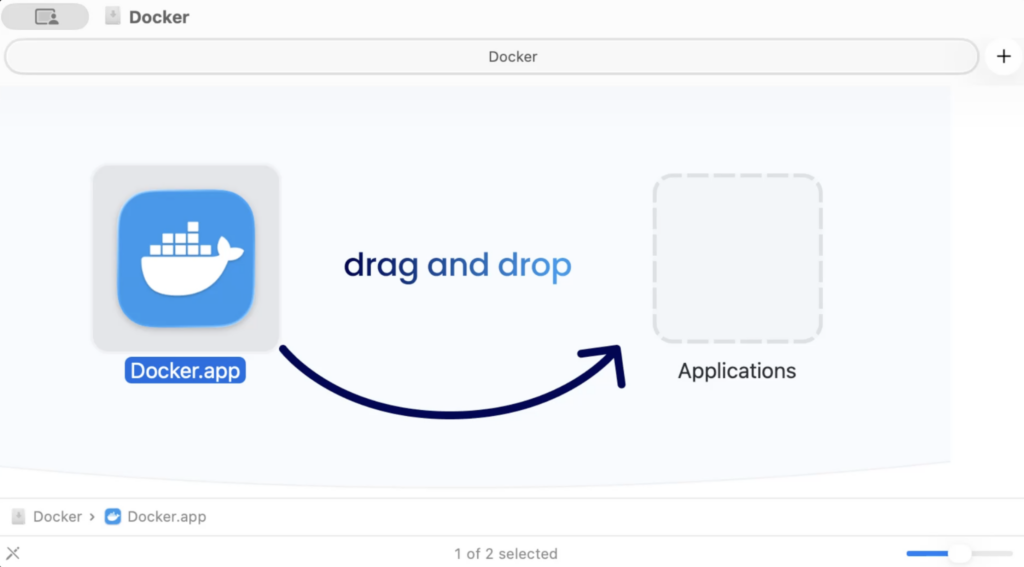Viewport: 1024px width, 567px height.
Task: Open the Applications folder shortcut
Action: point(737,258)
